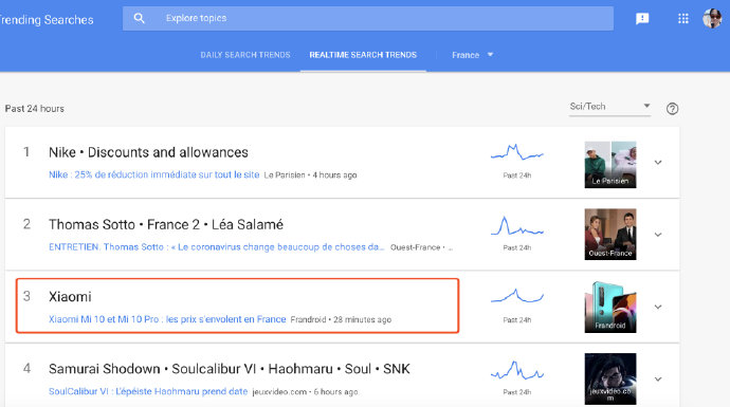Open the Sci/Tech category dropdown

click(x=609, y=107)
